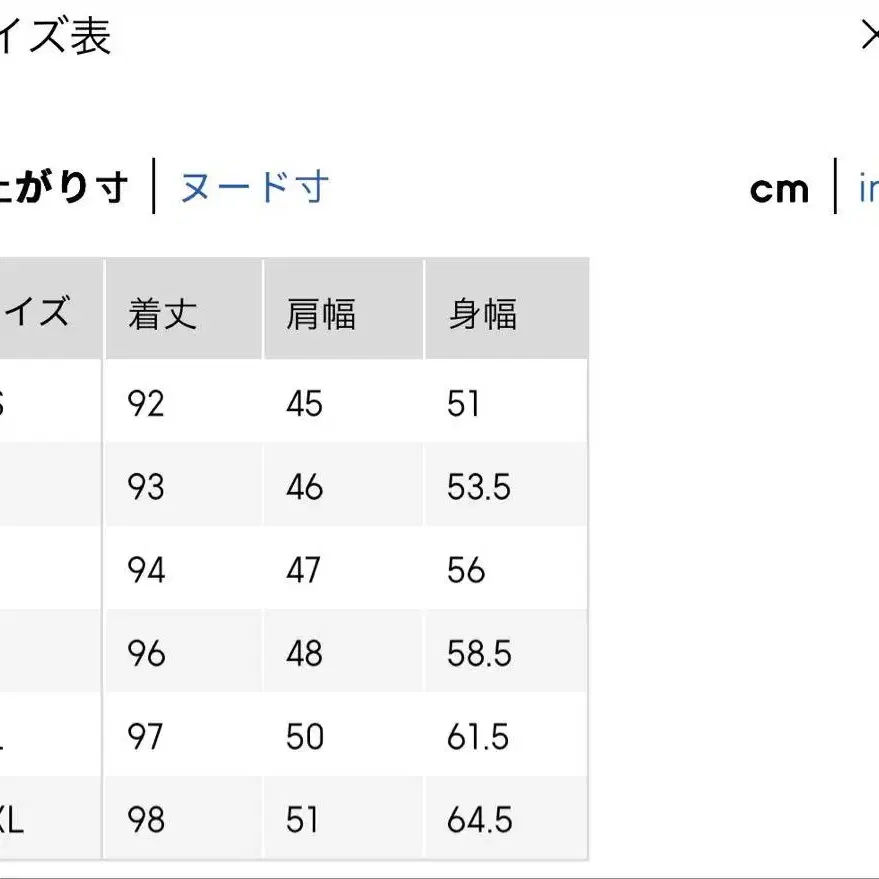Select the 51 shoulder width for XXL
Screen dimensions: 879x879
pos(303,820)
